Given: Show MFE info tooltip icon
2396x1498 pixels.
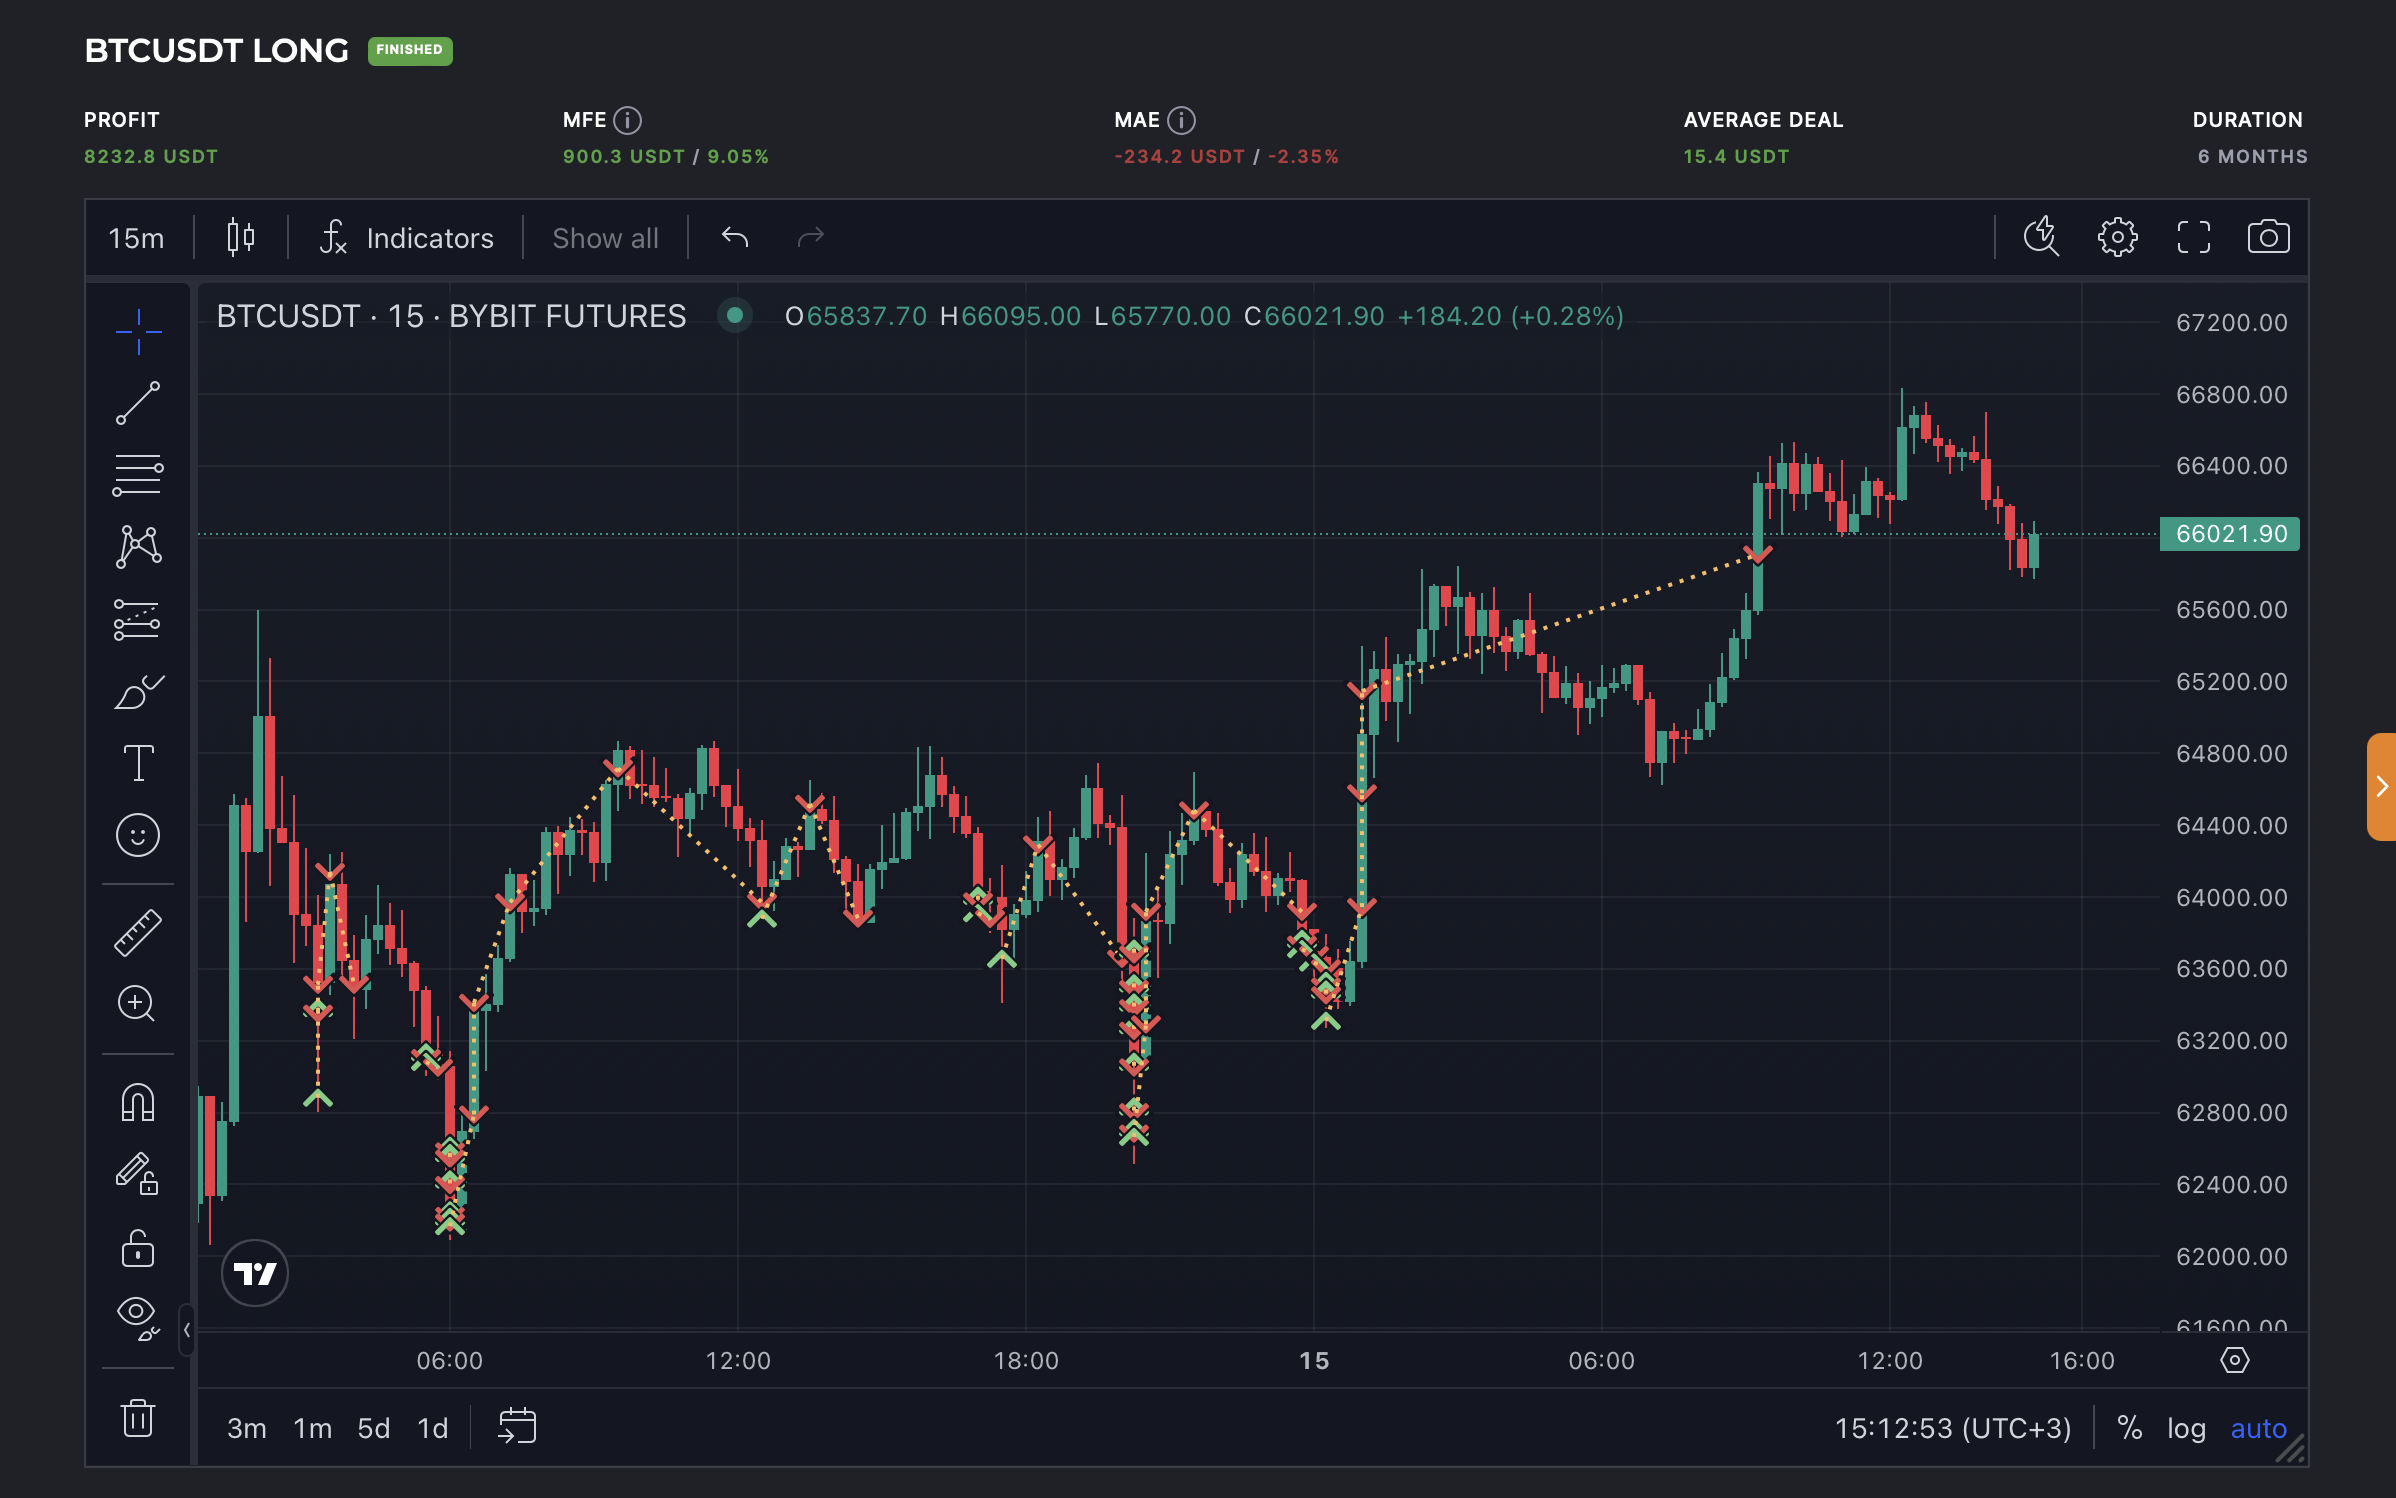Looking at the screenshot, I should pos(628,120).
